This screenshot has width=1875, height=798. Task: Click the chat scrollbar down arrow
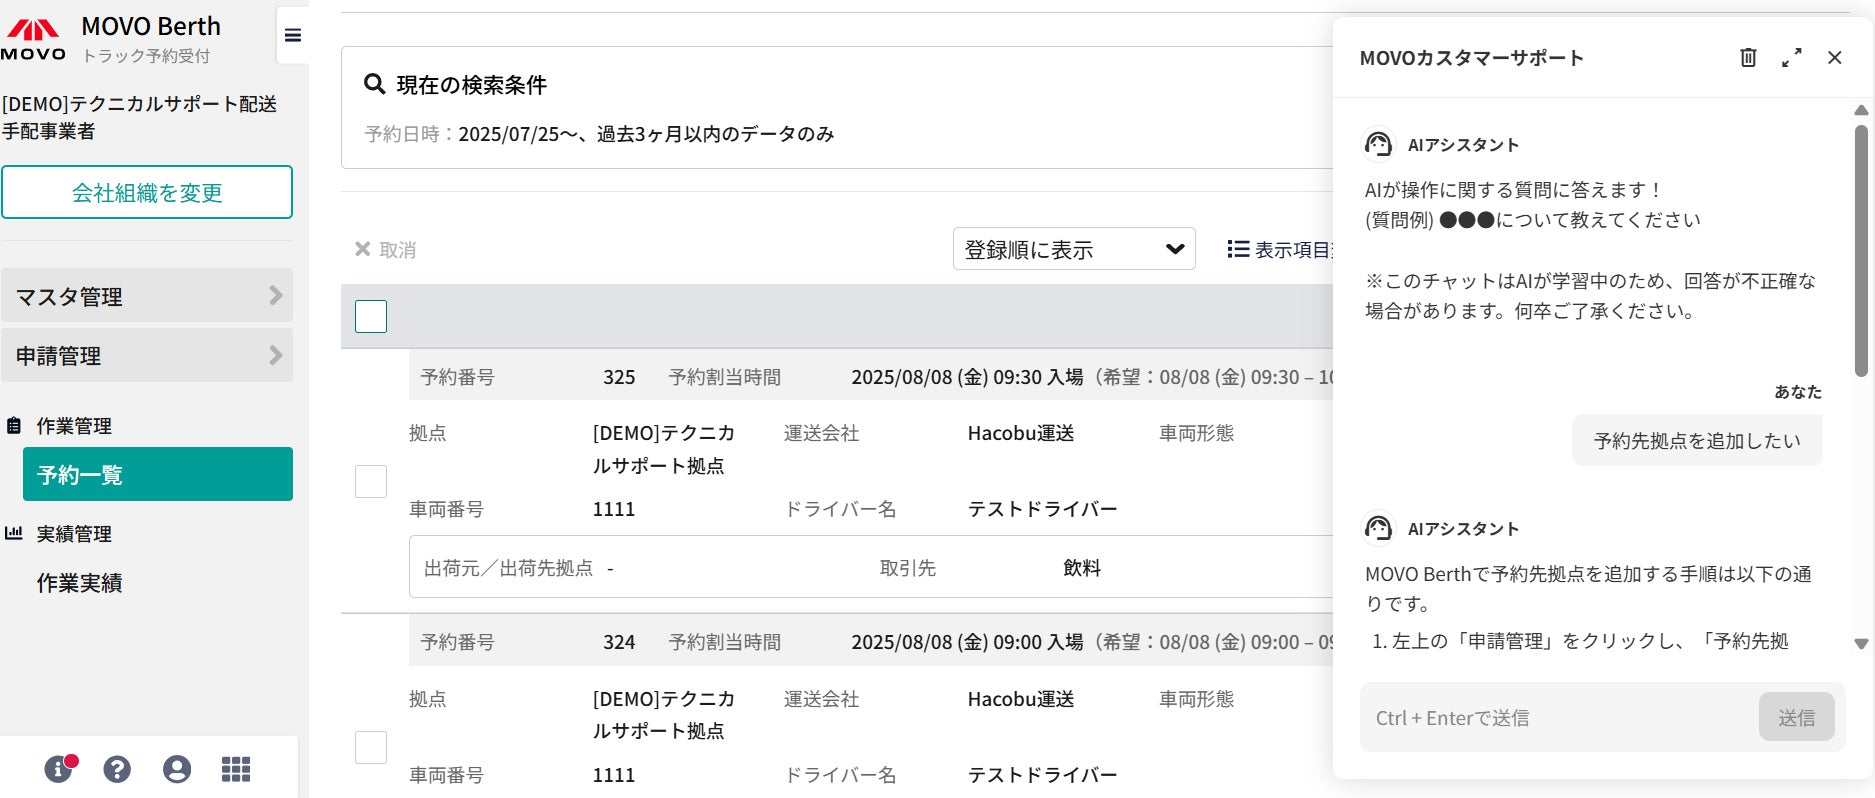[1861, 644]
